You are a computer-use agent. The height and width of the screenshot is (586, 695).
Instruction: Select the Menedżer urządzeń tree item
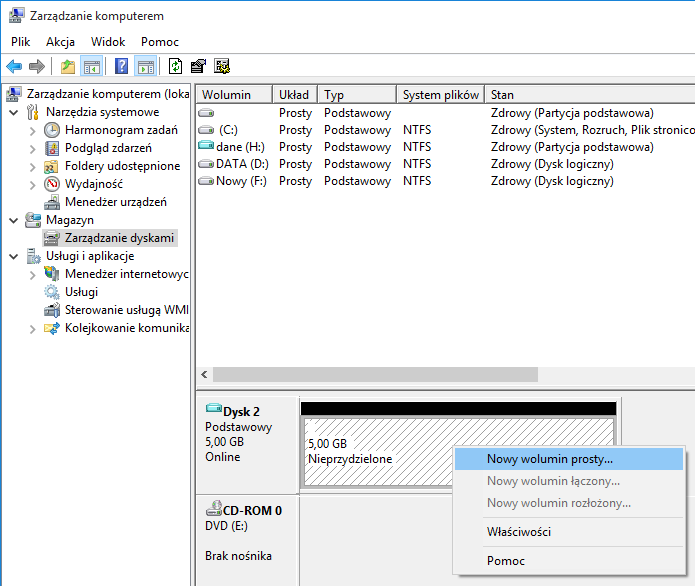pyautogui.click(x=116, y=202)
